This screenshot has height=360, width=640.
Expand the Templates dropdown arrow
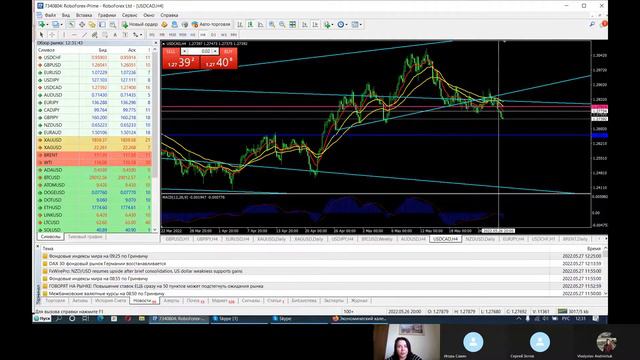(361, 24)
